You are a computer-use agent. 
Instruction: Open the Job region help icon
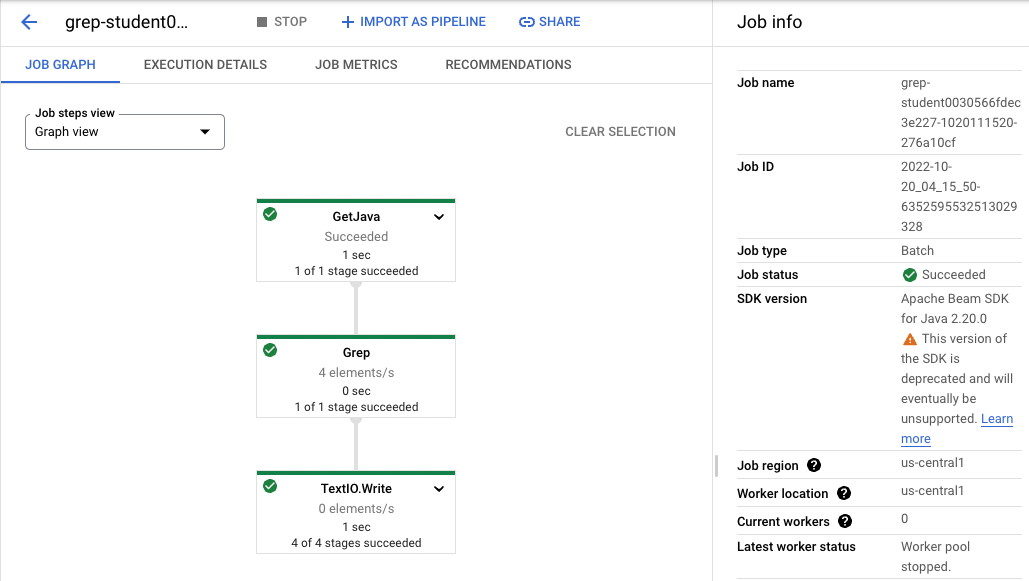coord(814,465)
